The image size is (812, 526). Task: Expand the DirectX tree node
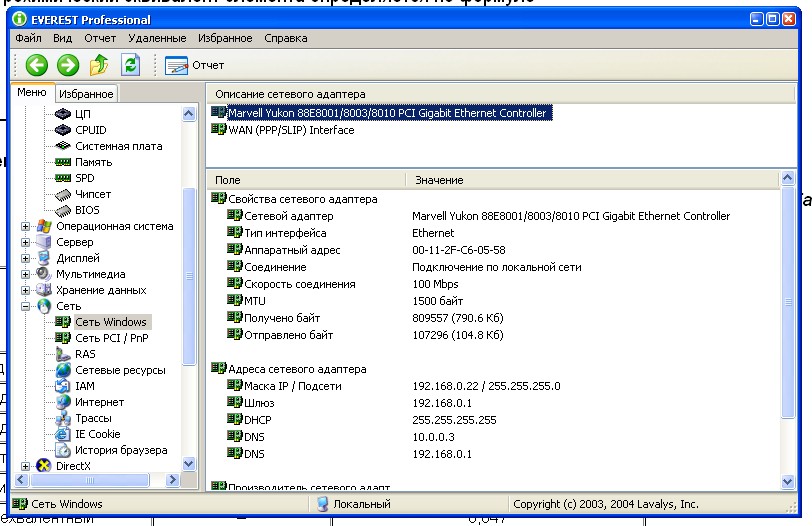pyautogui.click(x=26, y=466)
